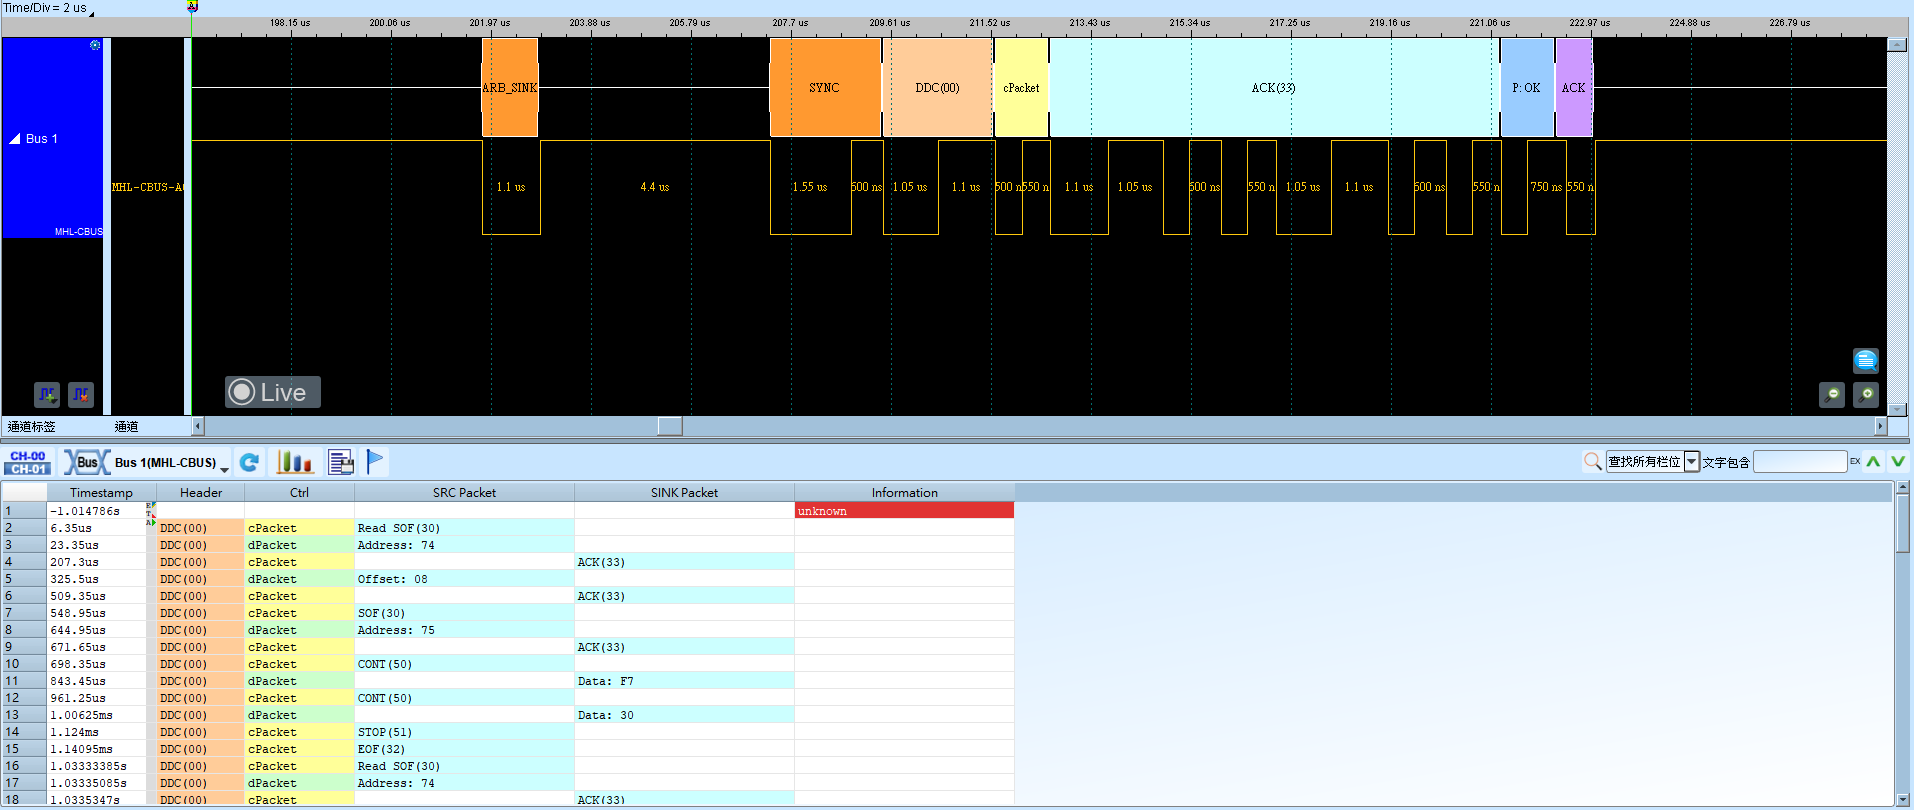This screenshot has height=810, width=1914.
Task: Click the SINK Packet column header
Action: coord(684,492)
